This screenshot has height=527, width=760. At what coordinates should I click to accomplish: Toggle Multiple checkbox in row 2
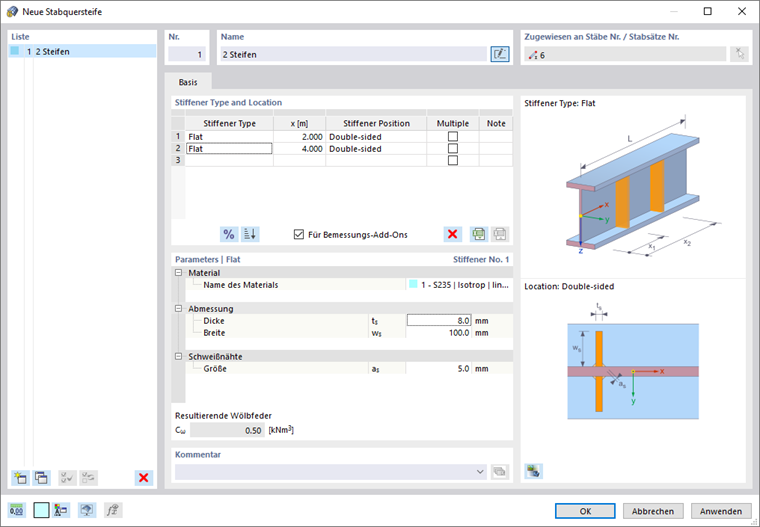click(x=453, y=148)
